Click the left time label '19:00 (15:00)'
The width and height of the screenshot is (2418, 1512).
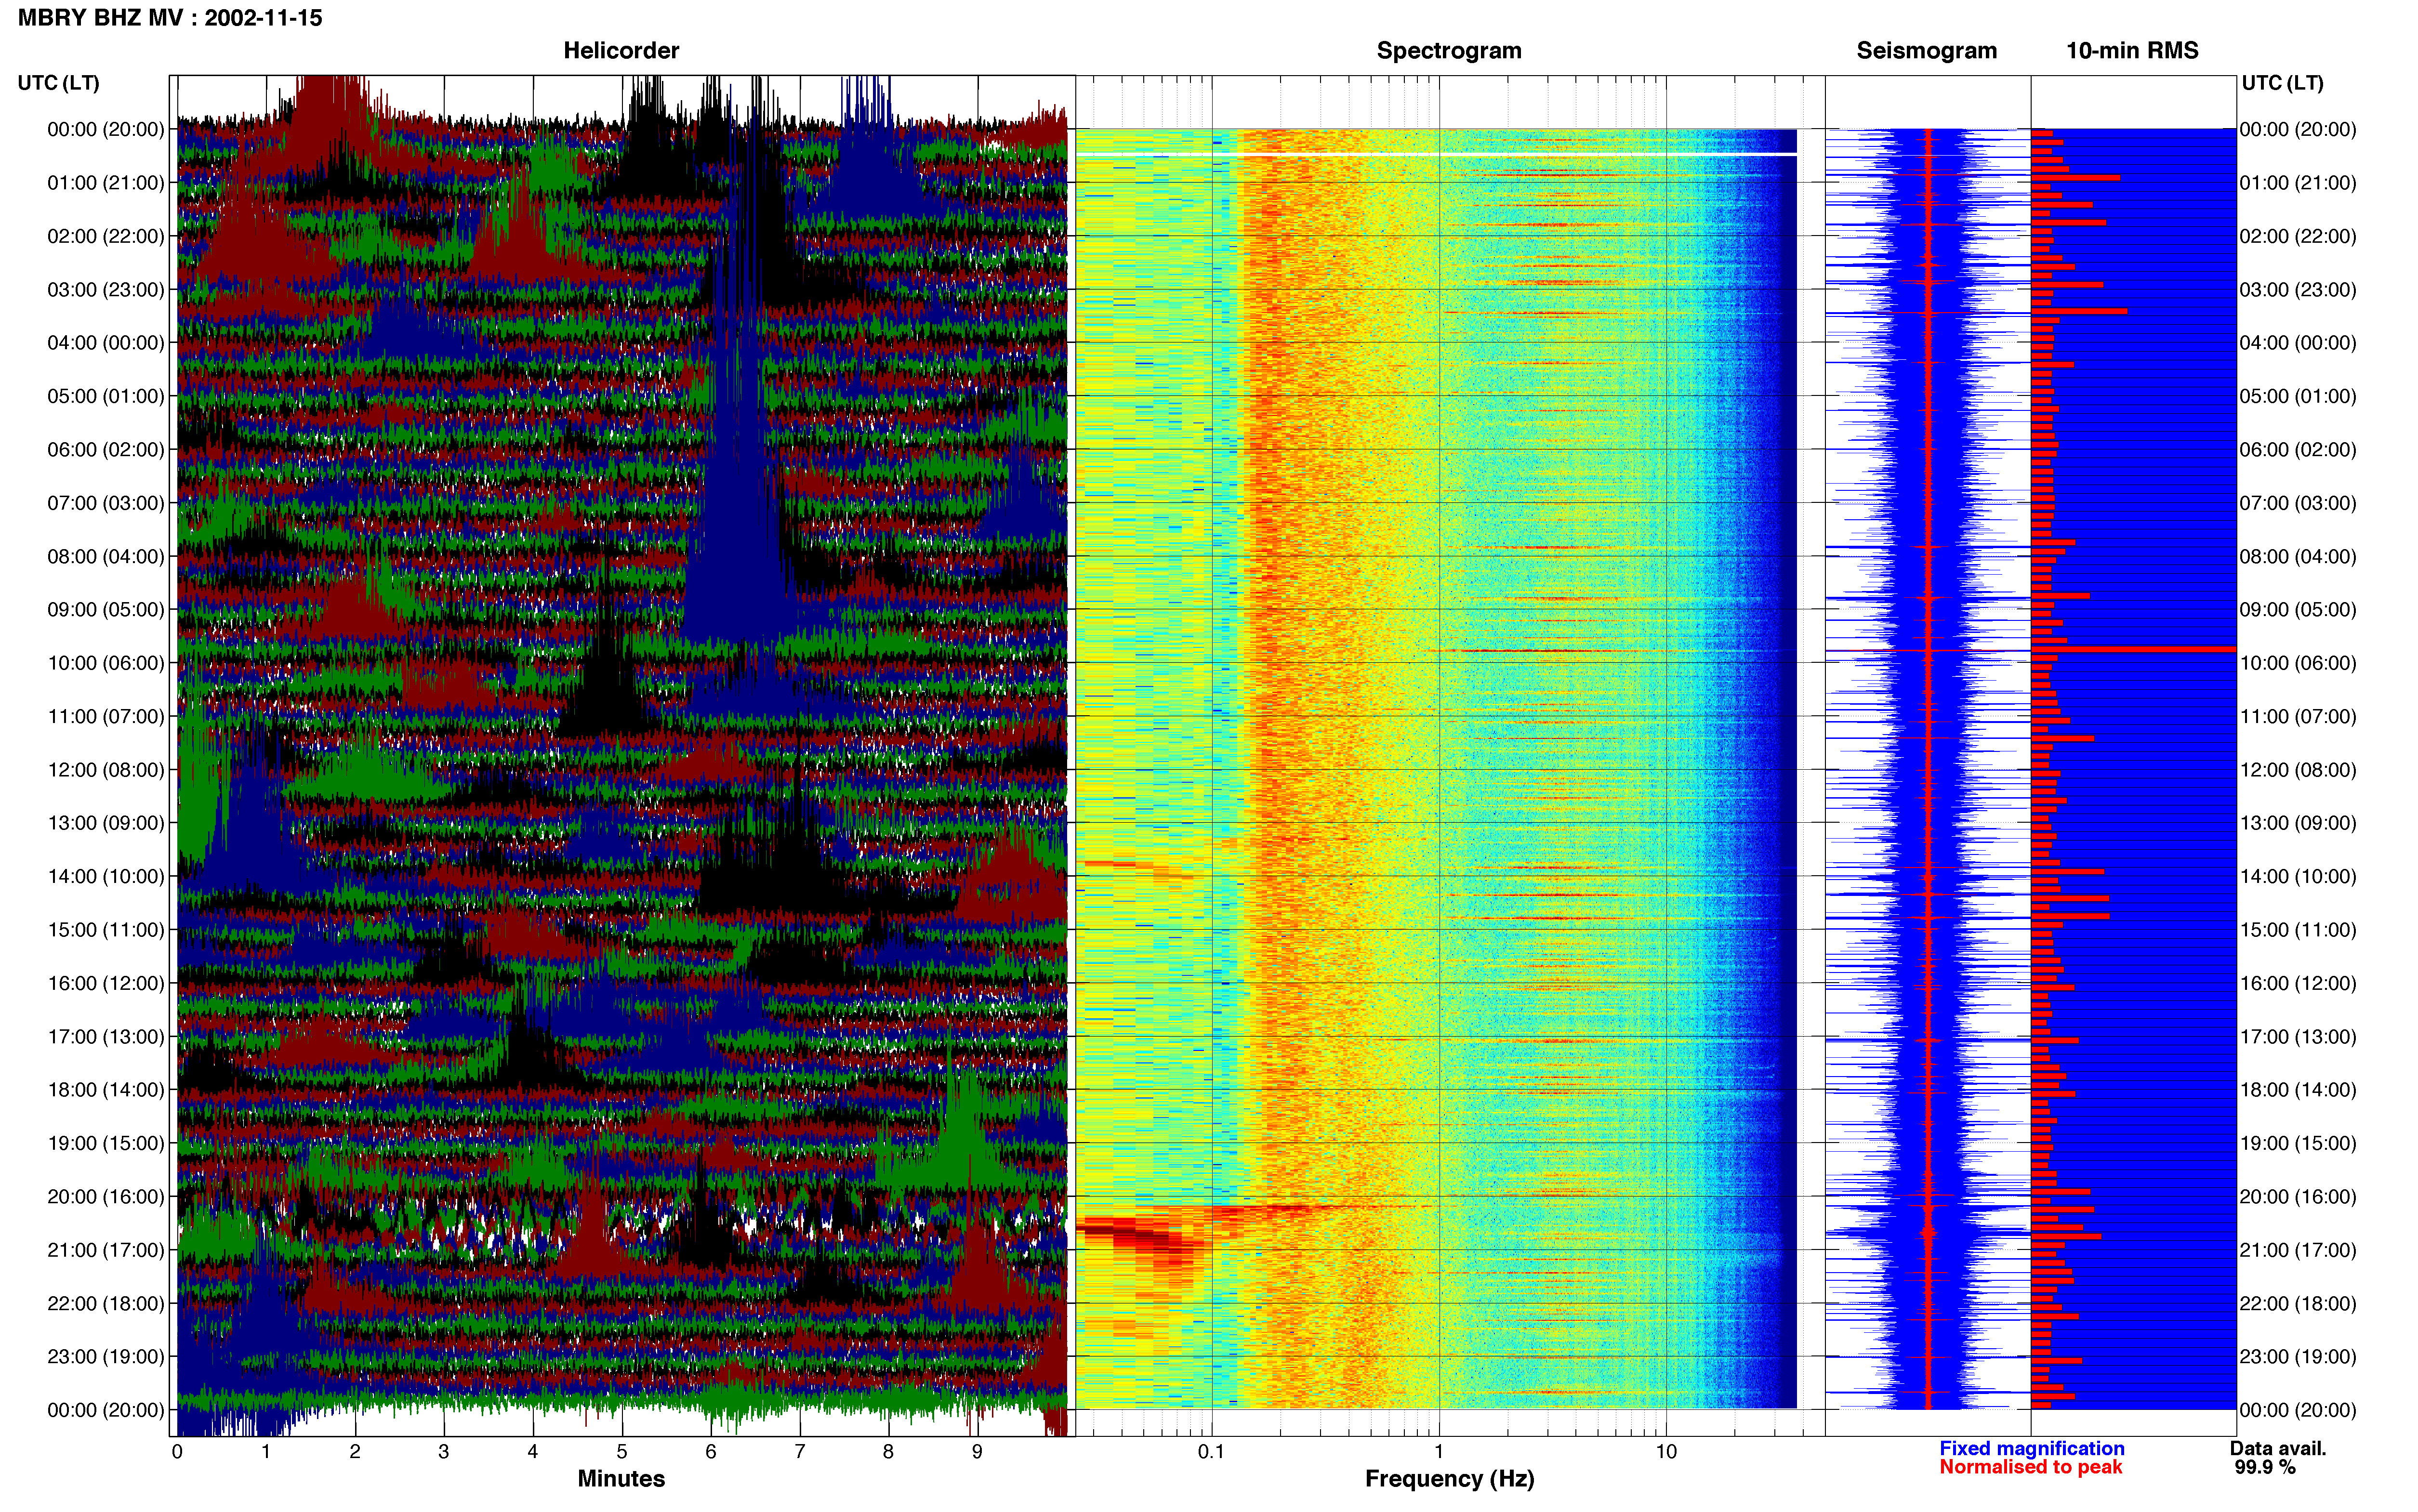pos(106,1144)
